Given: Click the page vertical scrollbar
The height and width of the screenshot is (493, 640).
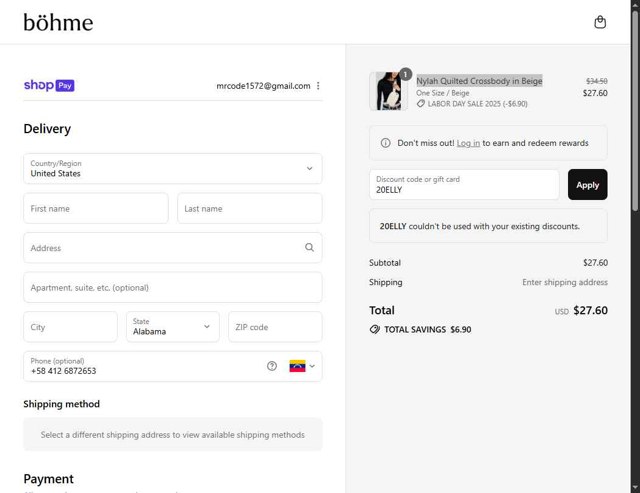Looking at the screenshot, I should click(x=635, y=110).
